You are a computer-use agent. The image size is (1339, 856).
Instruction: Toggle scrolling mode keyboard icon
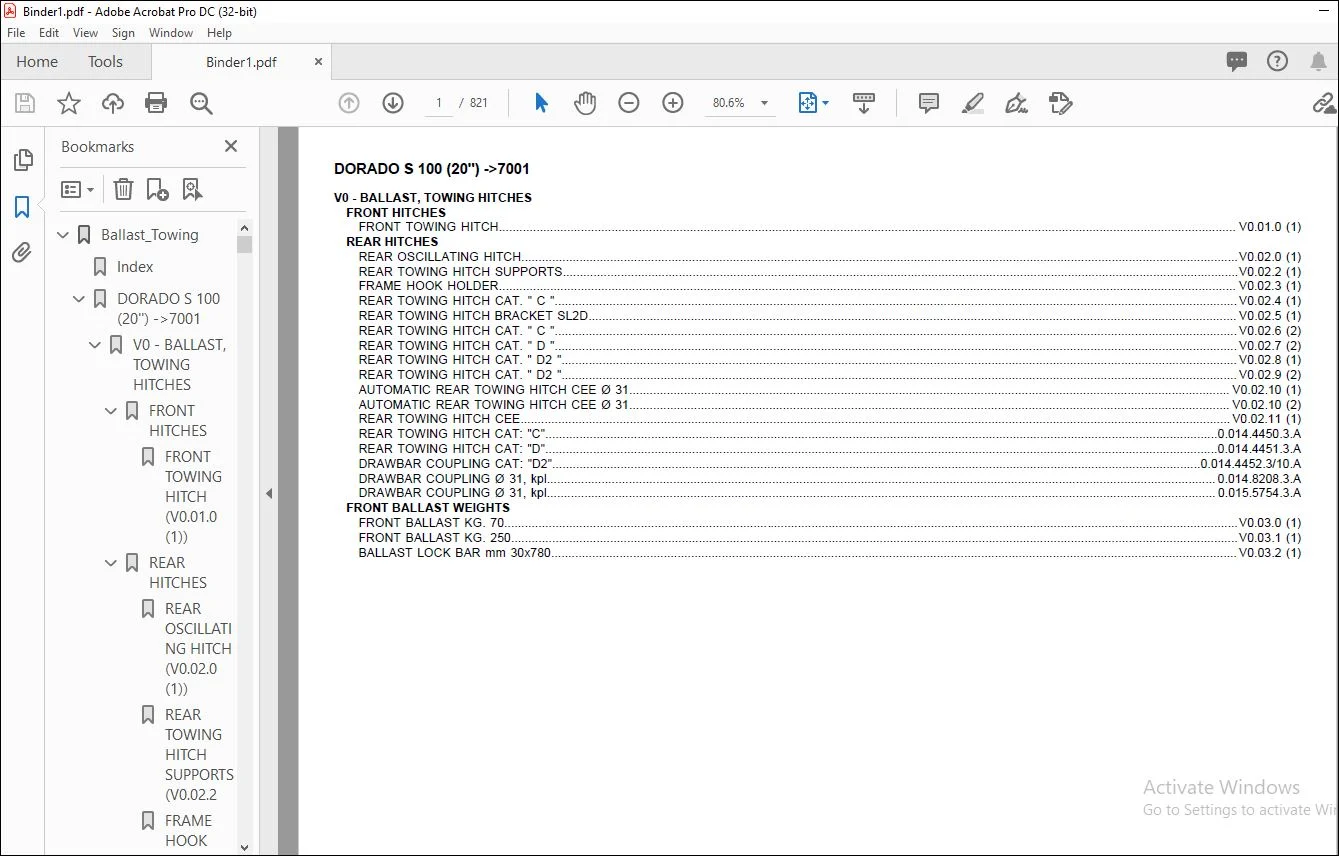point(864,103)
